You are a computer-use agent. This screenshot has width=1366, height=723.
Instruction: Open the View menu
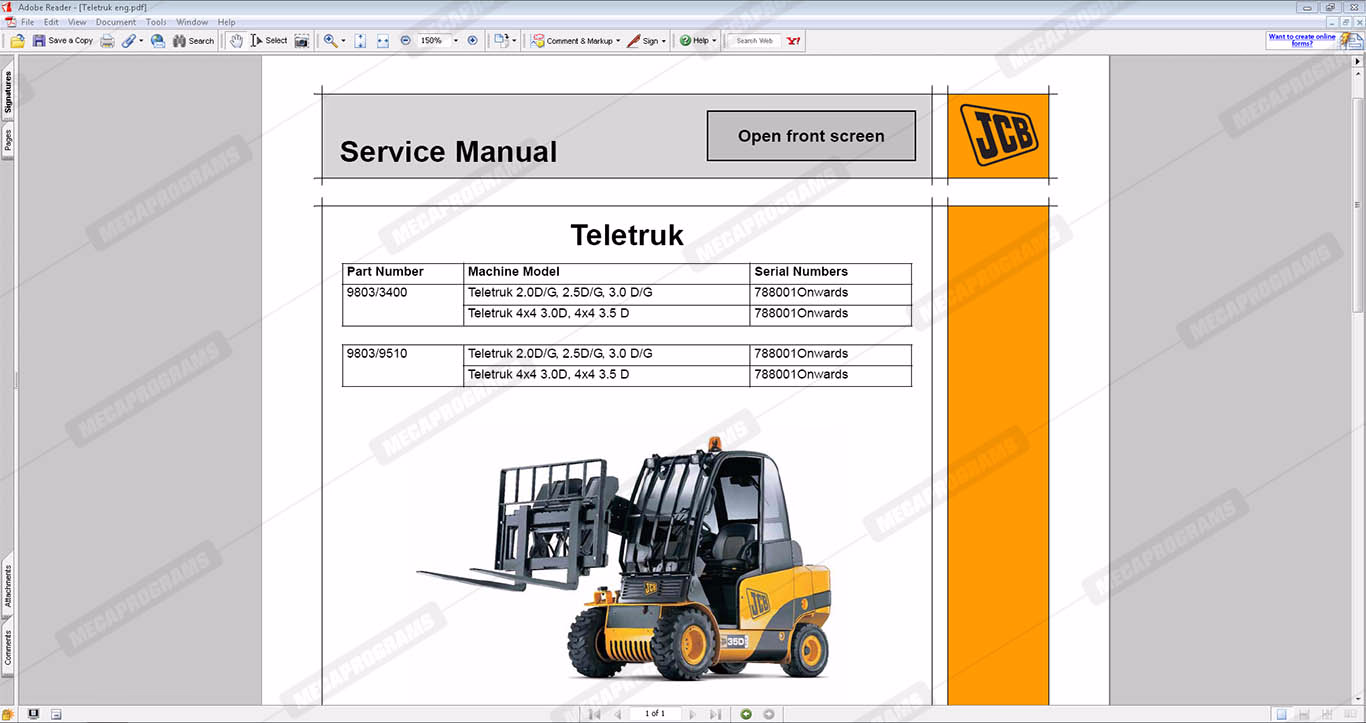tap(77, 22)
